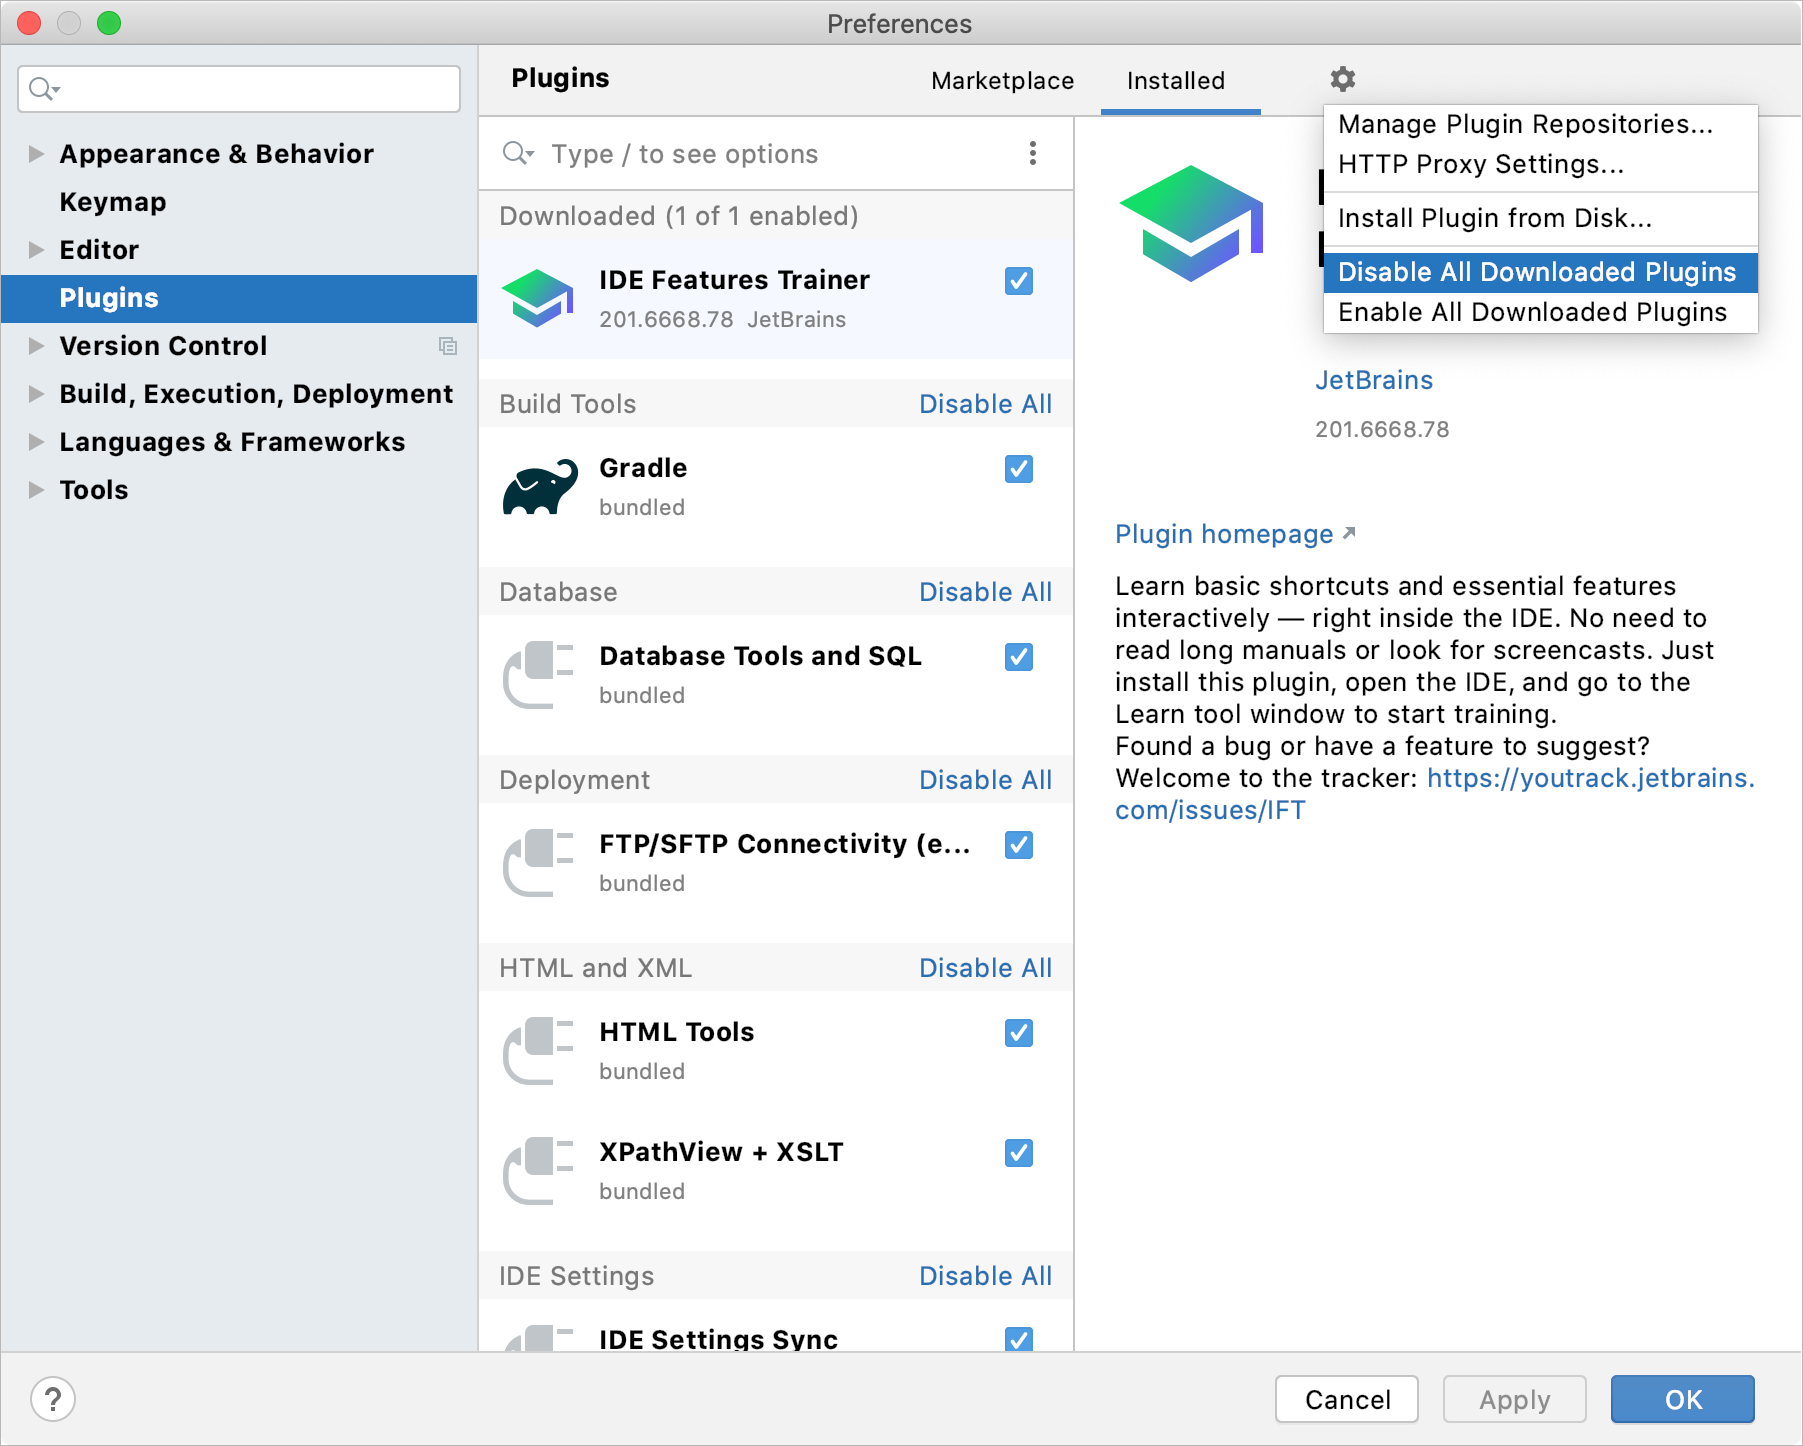
Task: Select the XPathView + XSLT plugin row
Action: 776,1171
